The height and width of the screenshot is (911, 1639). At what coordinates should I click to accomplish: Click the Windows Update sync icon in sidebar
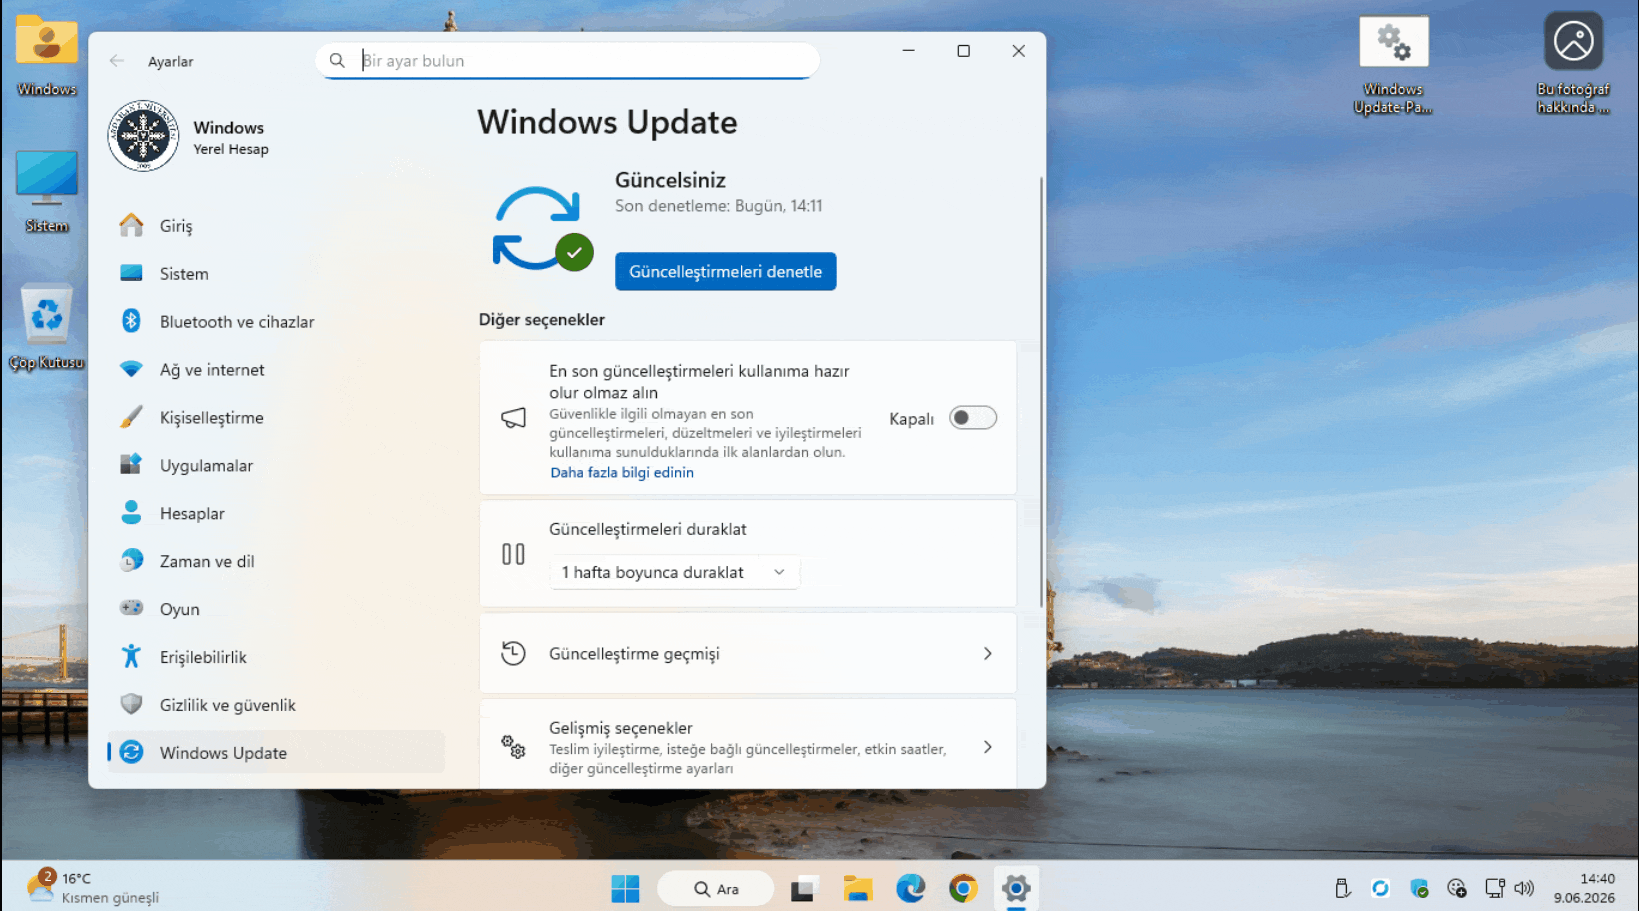[131, 752]
